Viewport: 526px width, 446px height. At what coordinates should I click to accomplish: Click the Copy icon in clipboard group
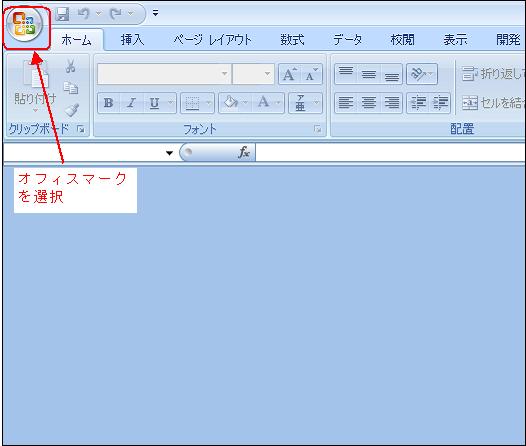pos(71,88)
